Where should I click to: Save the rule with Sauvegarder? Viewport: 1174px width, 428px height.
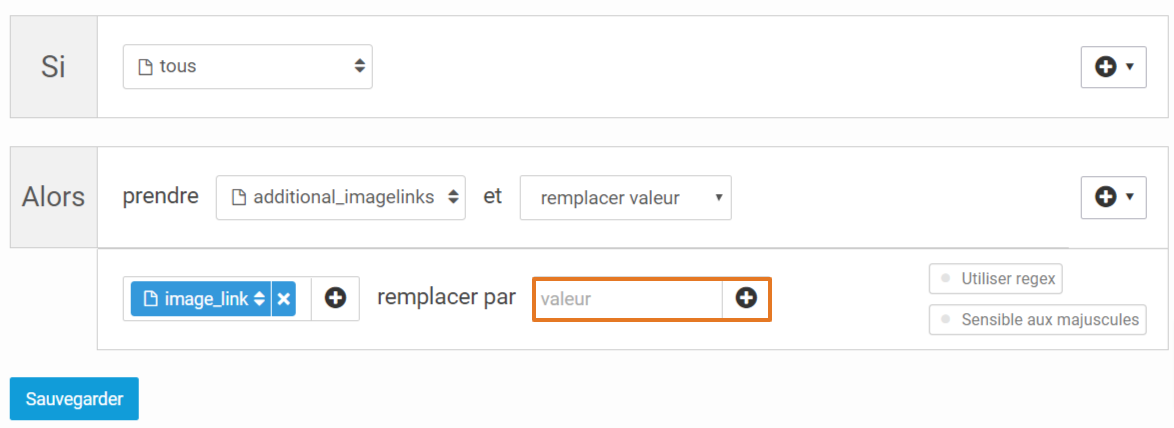point(74,399)
